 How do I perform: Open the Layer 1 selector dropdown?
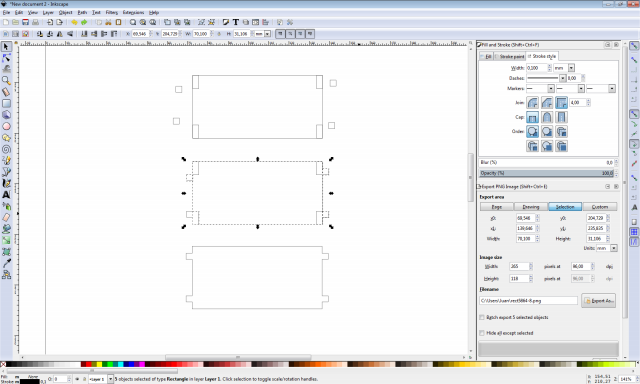click(110, 379)
